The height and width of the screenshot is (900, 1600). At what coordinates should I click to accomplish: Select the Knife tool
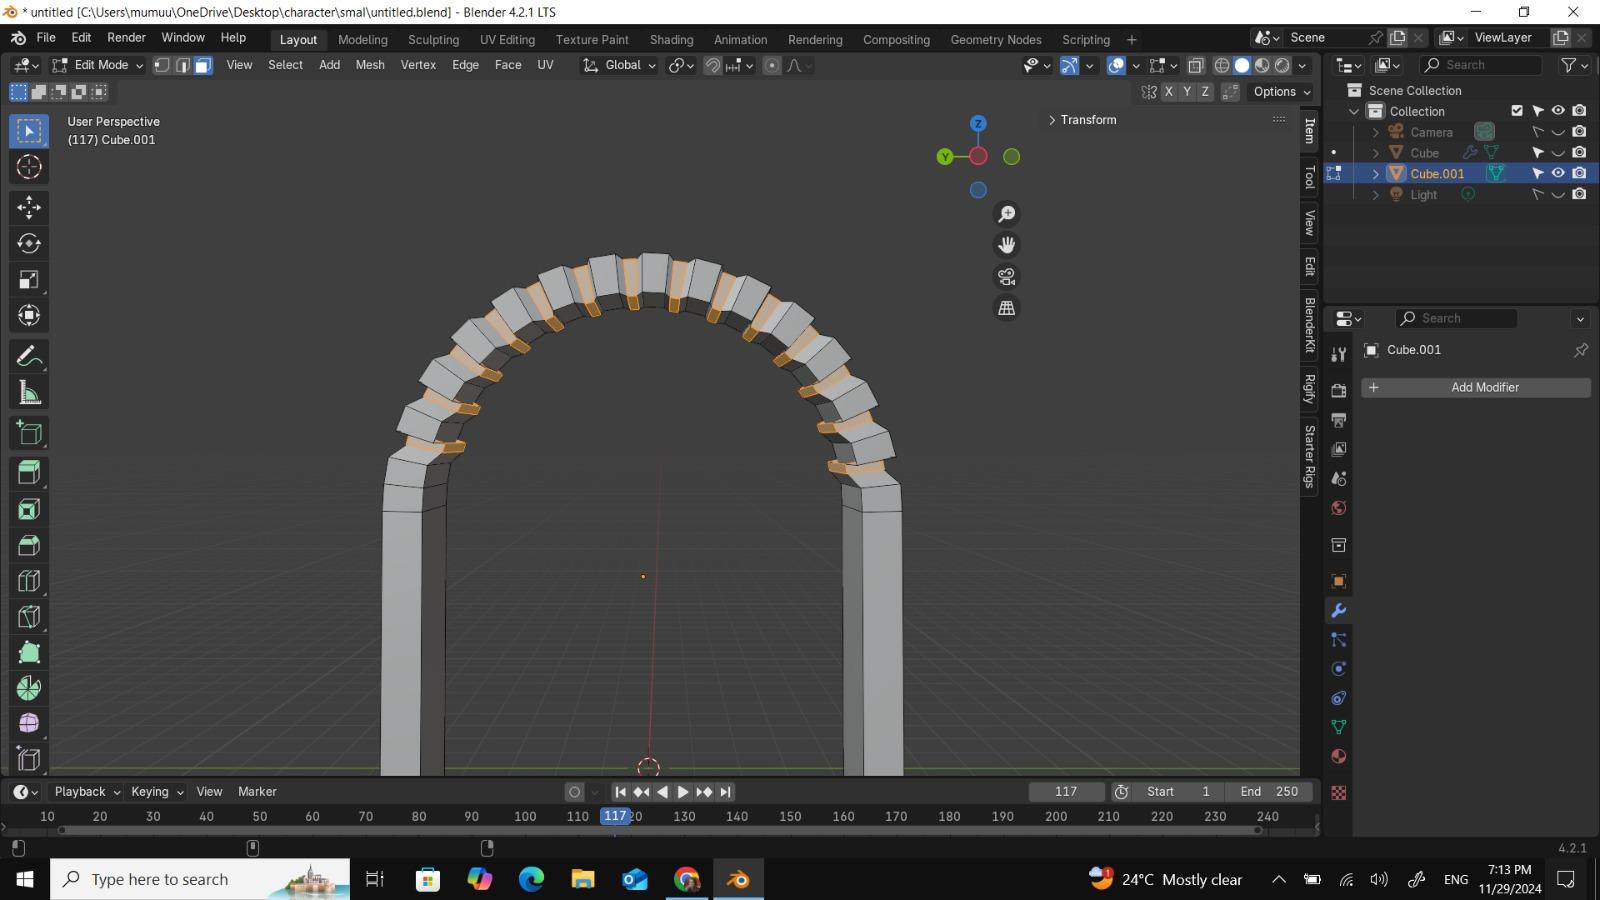29,617
